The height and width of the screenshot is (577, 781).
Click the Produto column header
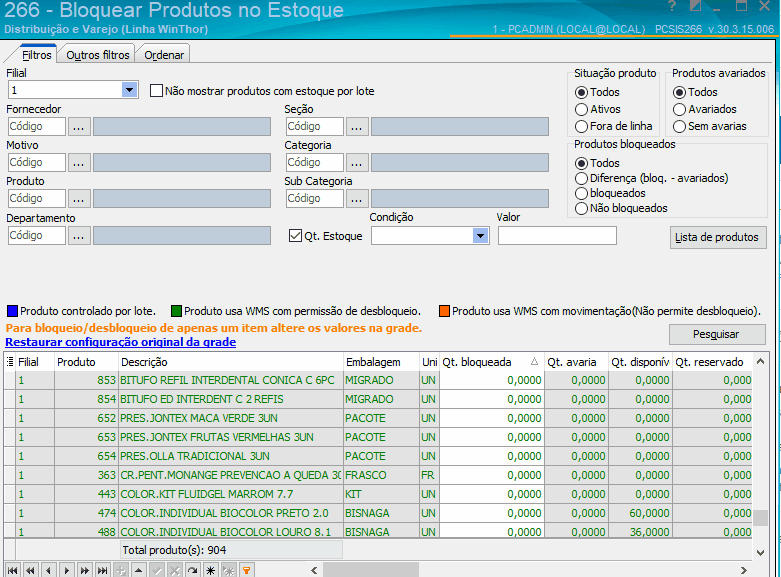[86, 362]
